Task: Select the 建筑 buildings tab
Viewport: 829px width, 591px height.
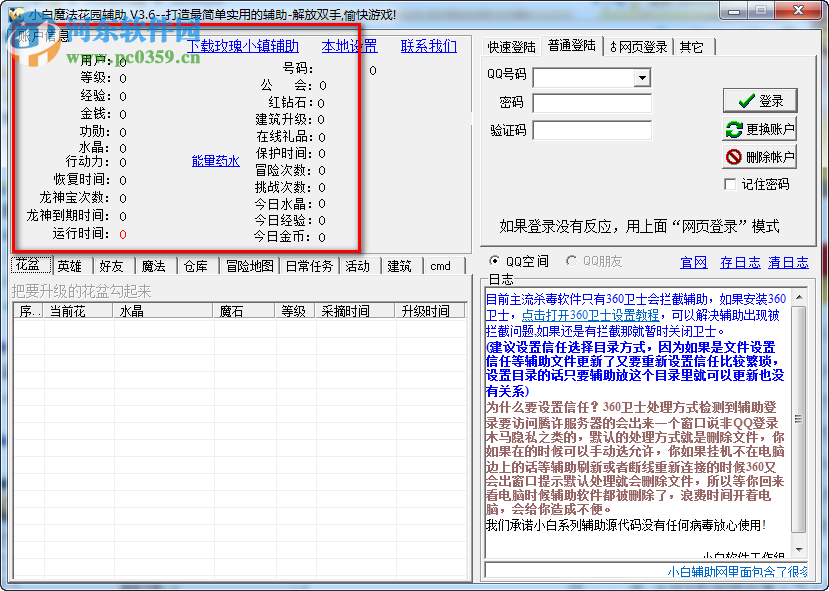Action: 400,266
